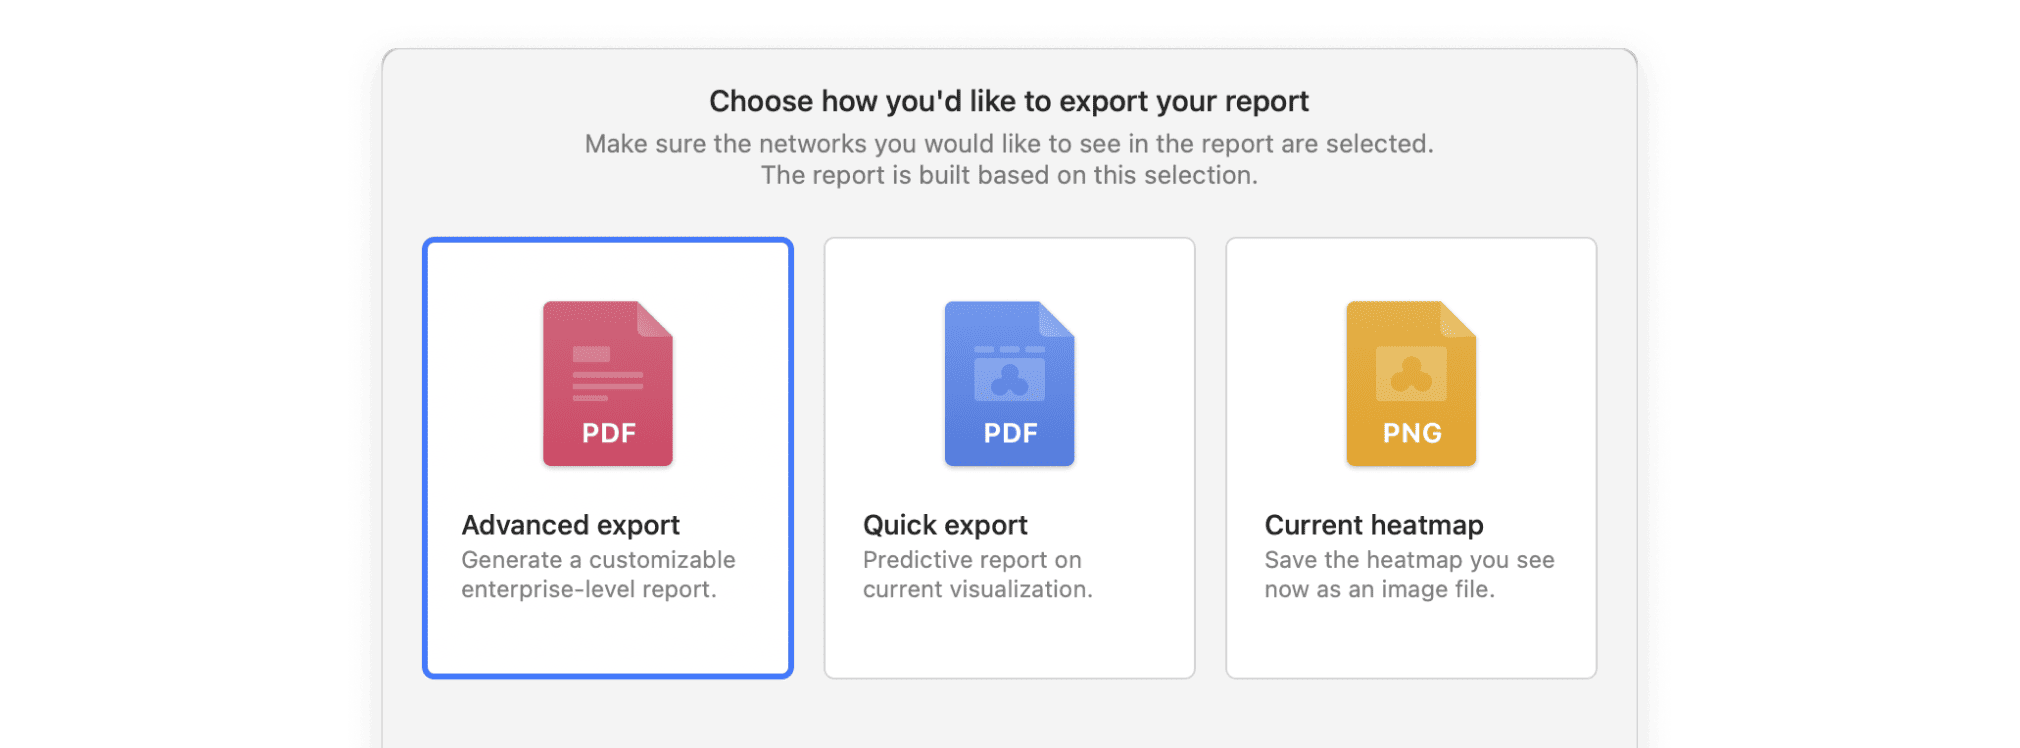2020x748 pixels.
Task: Click the PDF label on the red file icon
Action: [x=608, y=433]
